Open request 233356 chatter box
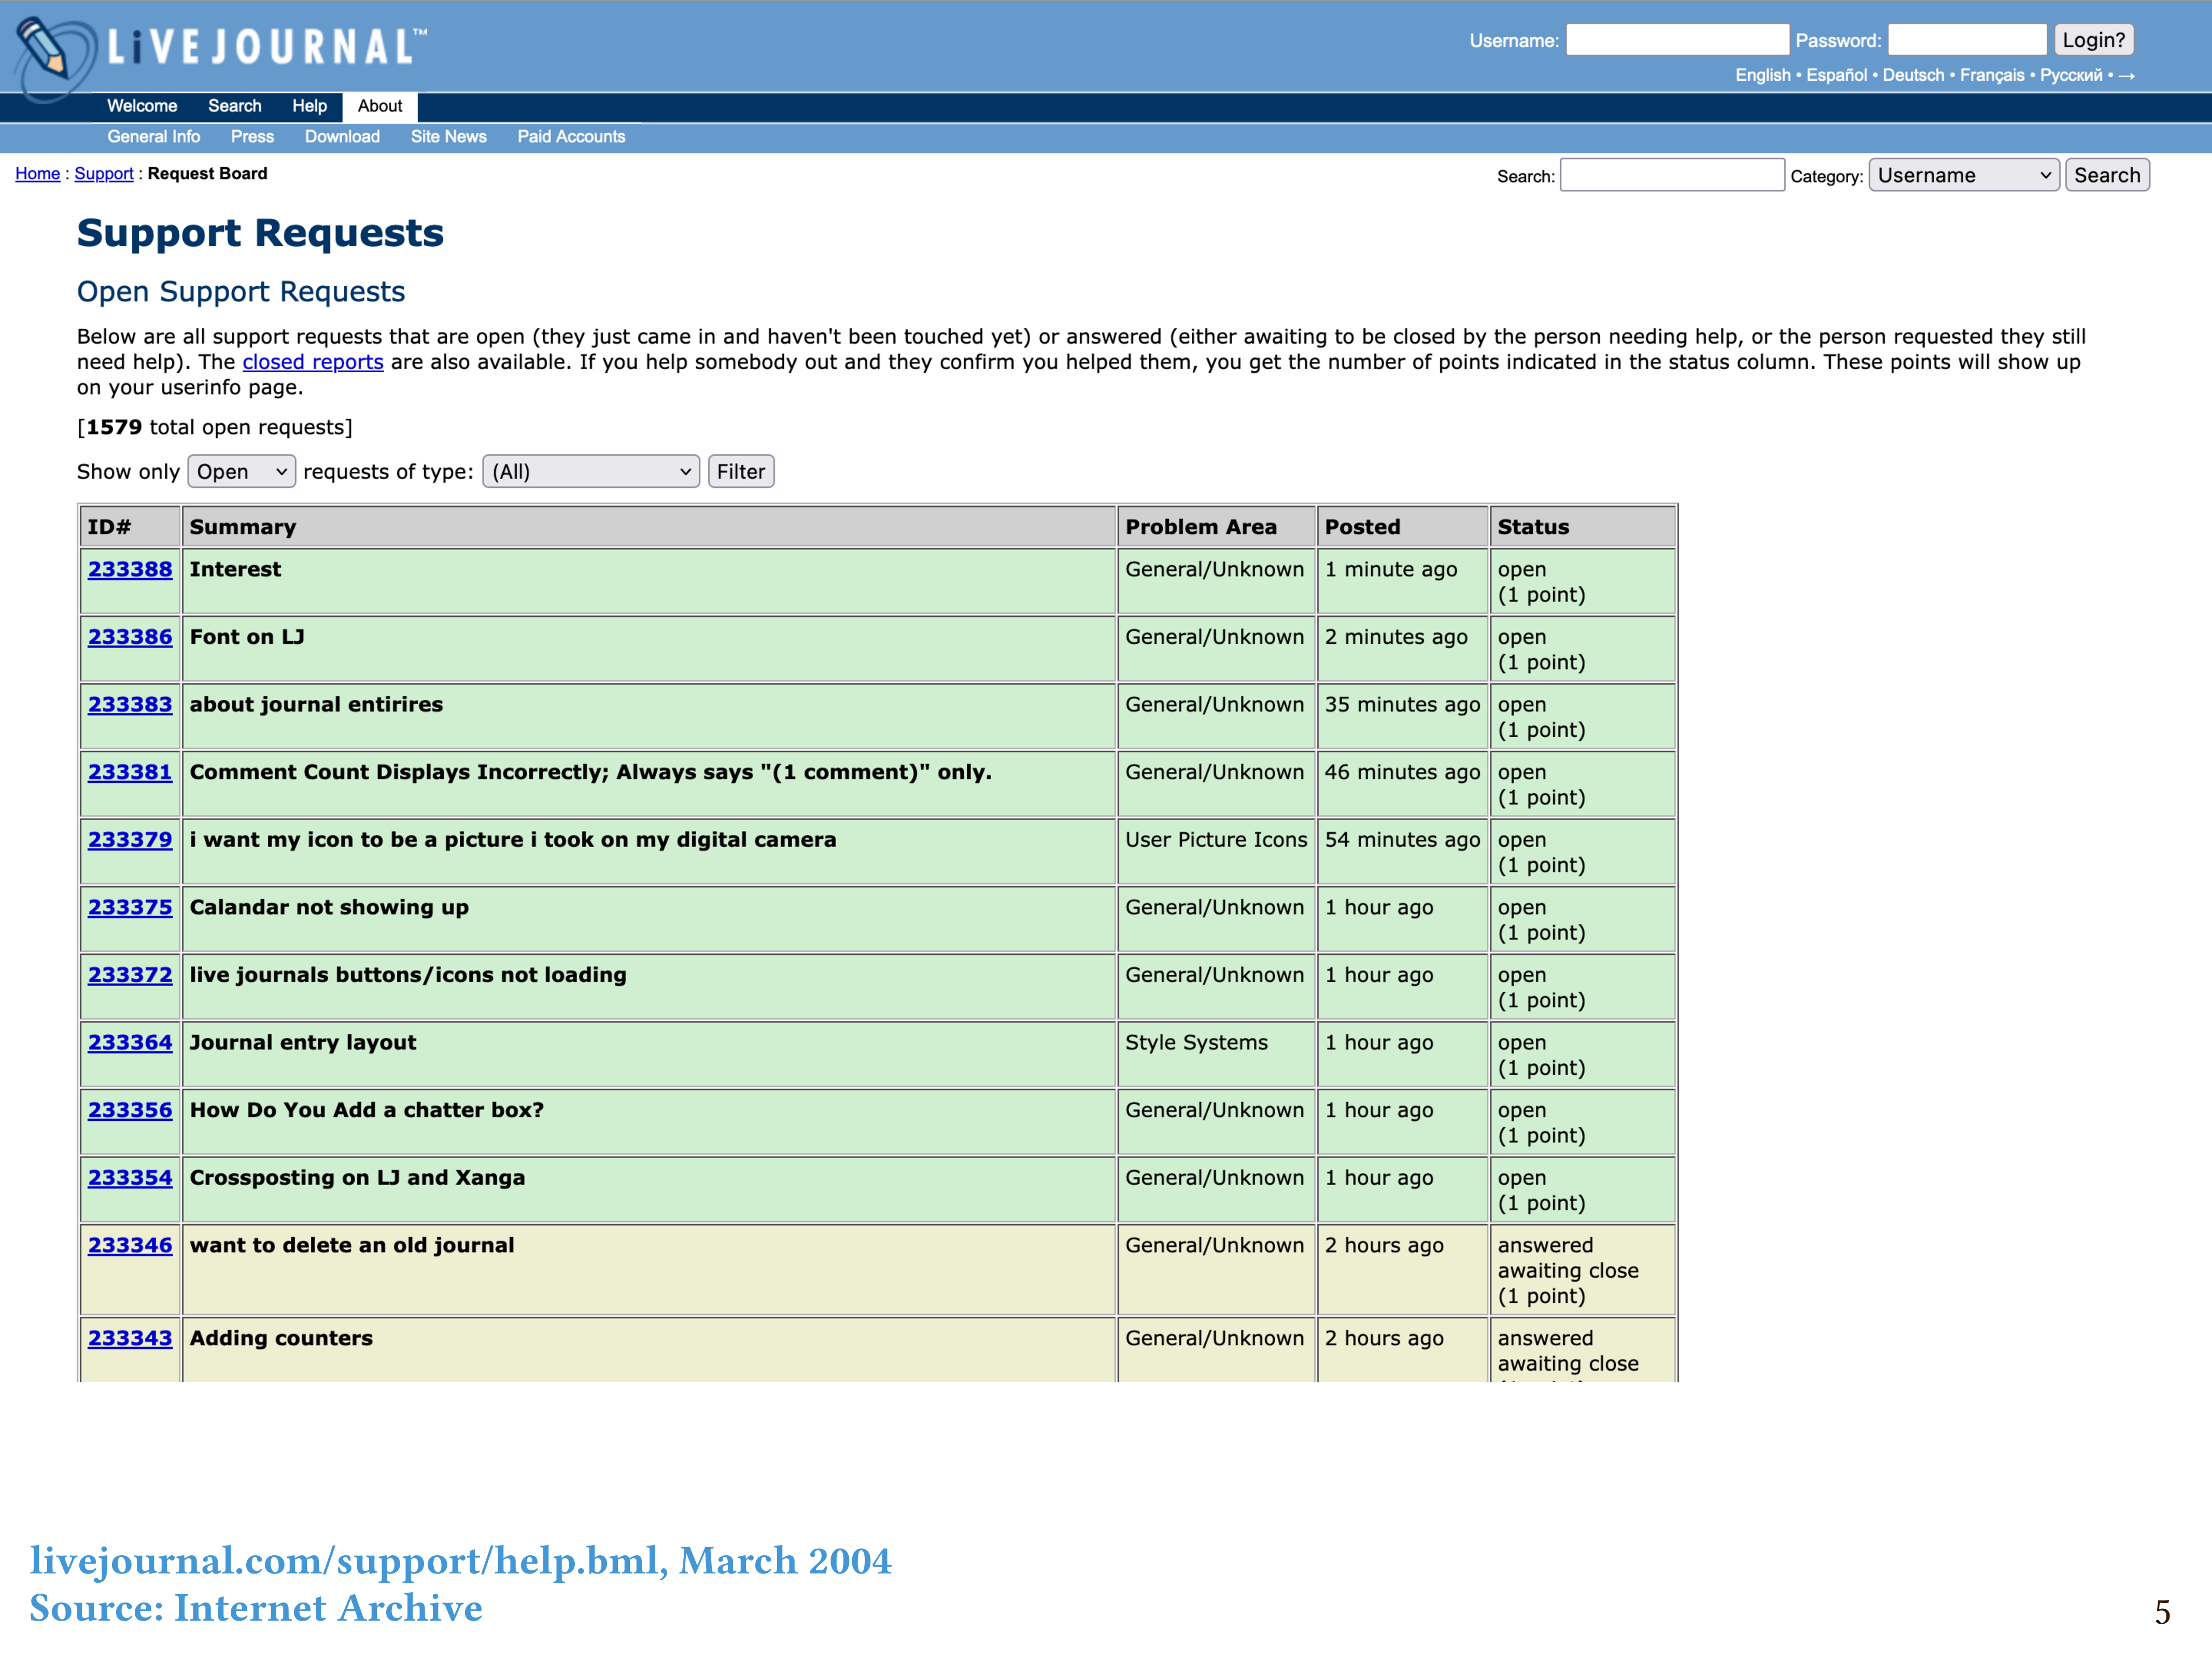Image resolution: width=2212 pixels, height=1659 pixels. click(130, 1110)
